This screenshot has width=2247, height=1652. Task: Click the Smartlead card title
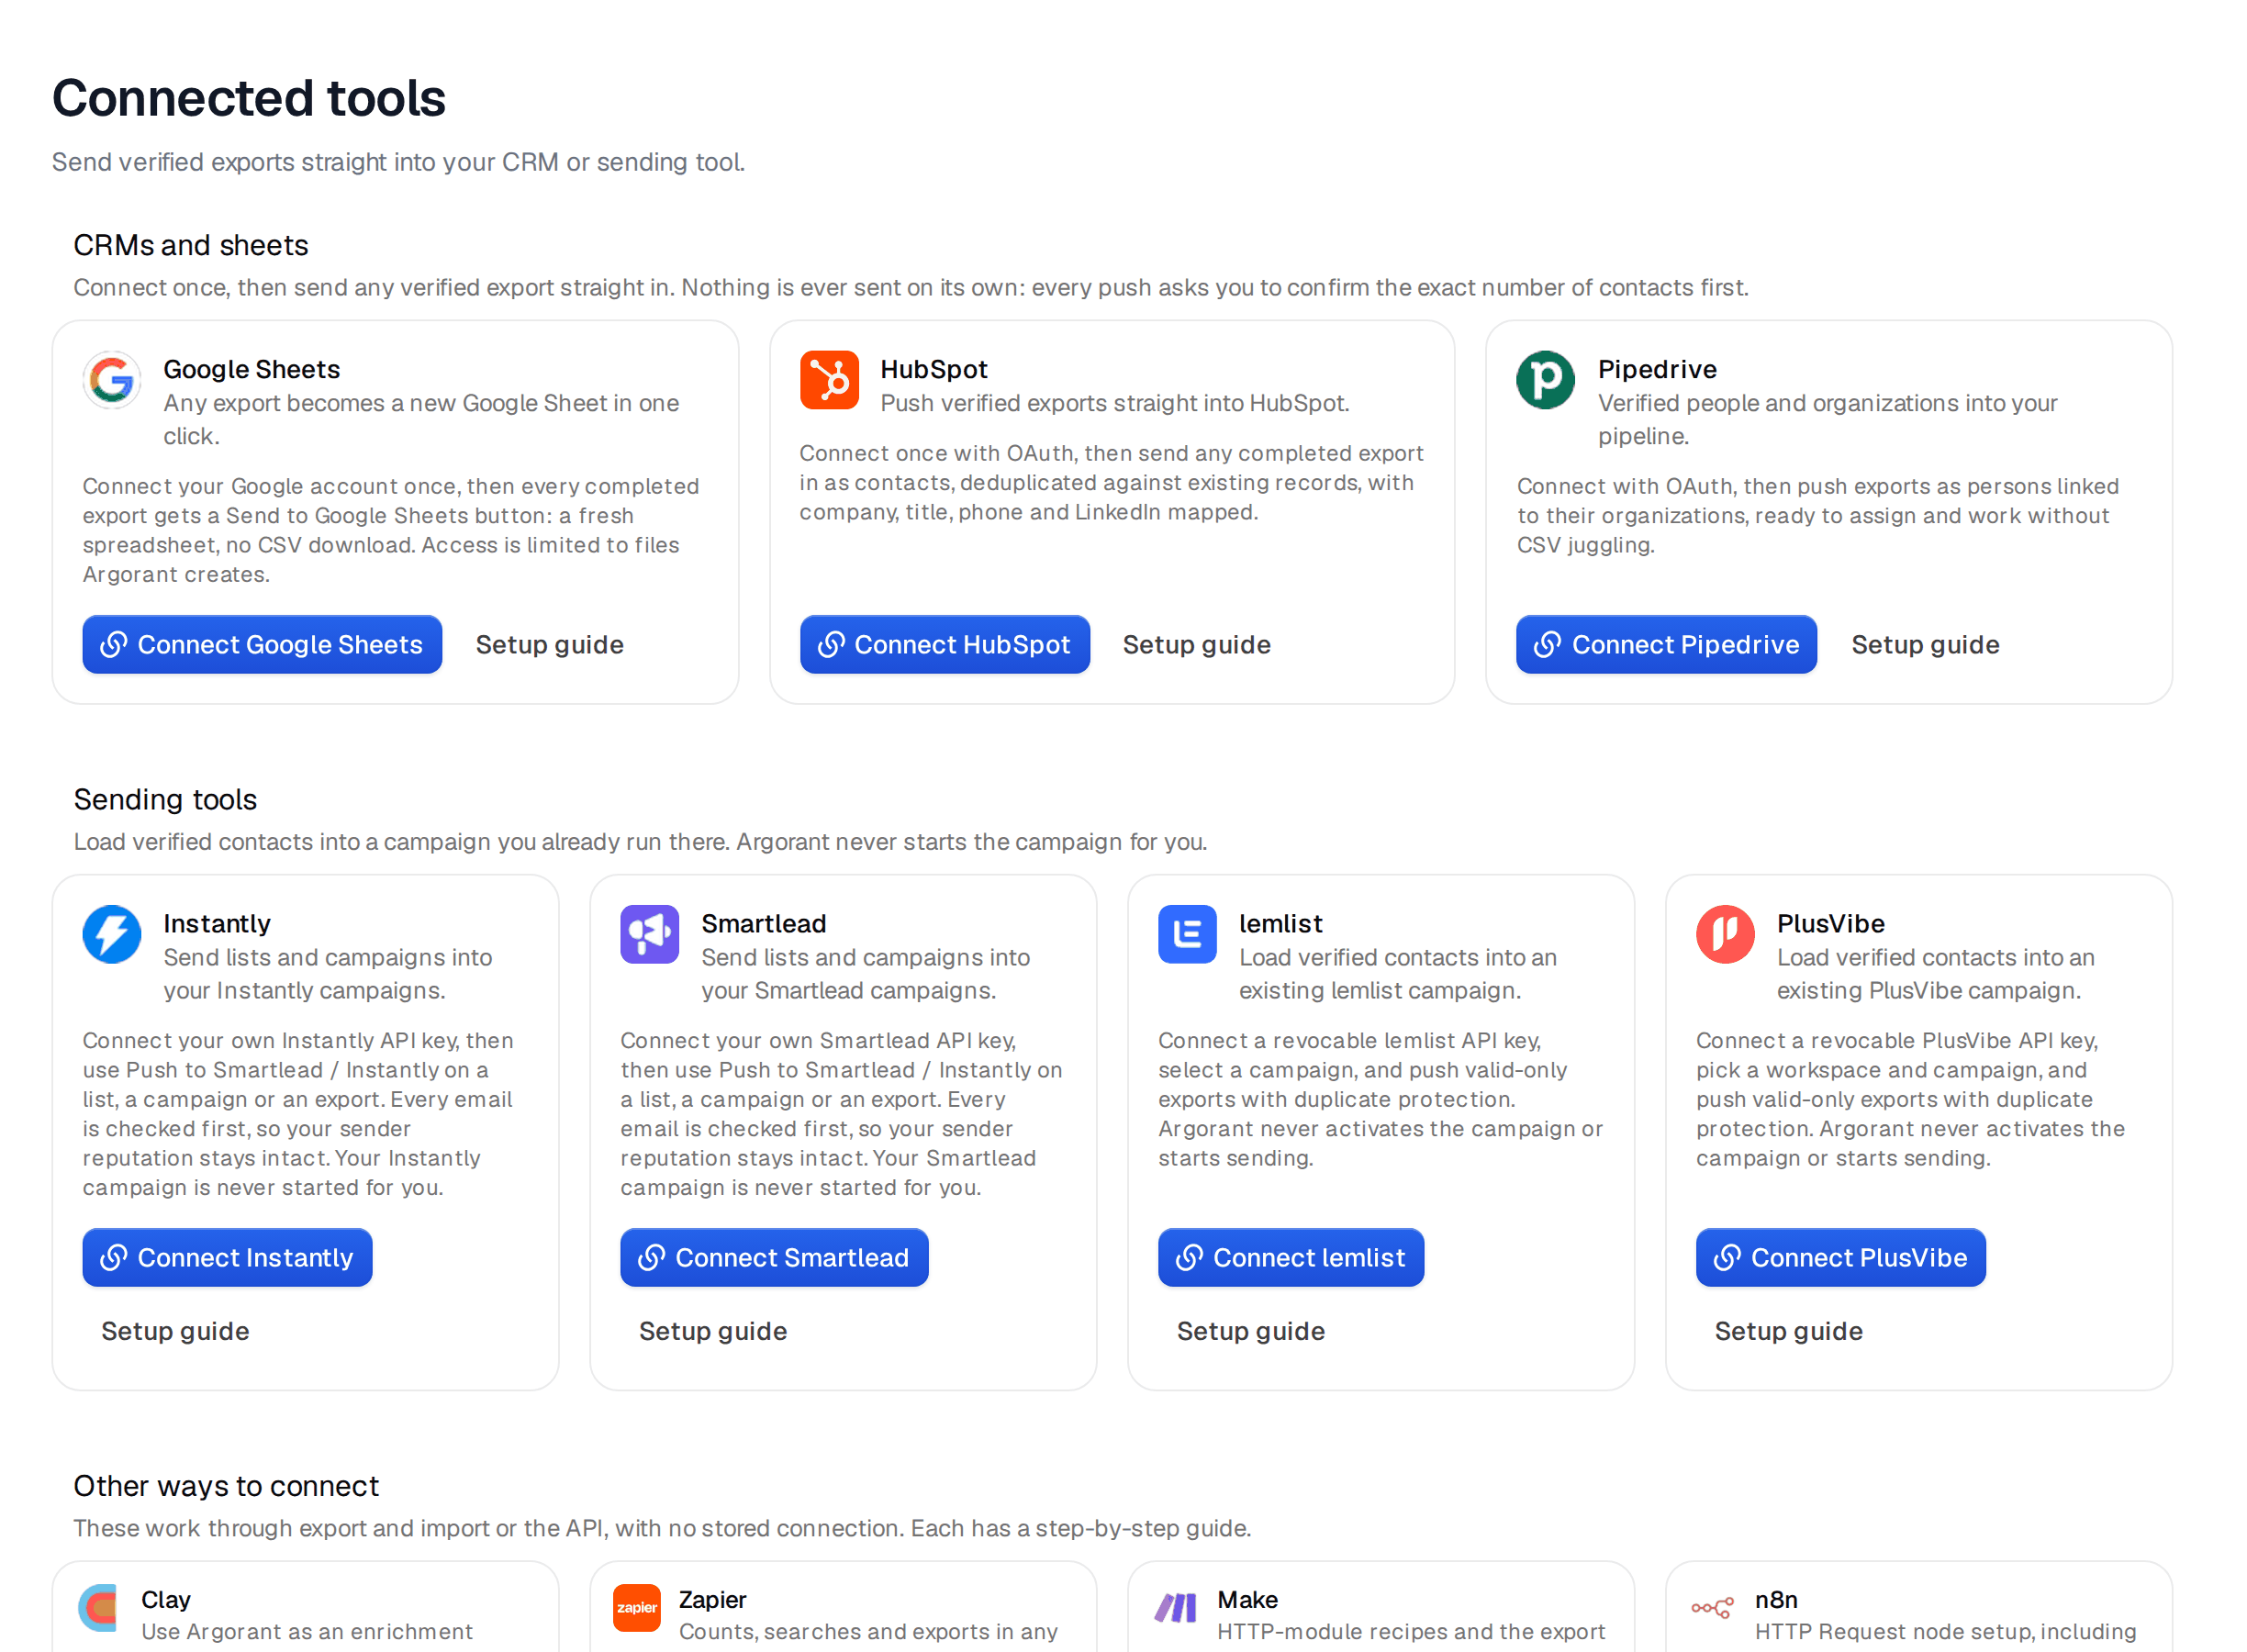tap(764, 923)
